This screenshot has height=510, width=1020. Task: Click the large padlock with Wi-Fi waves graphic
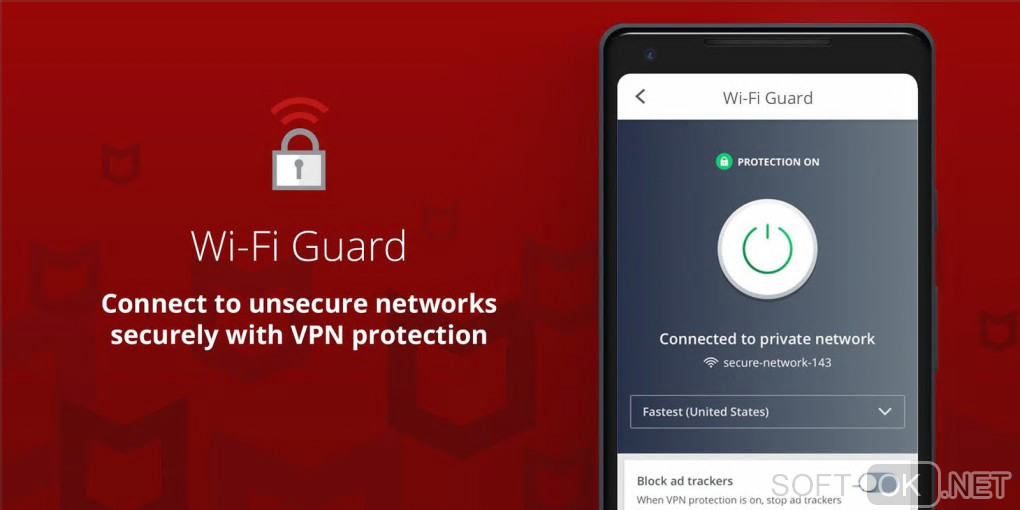tap(299, 144)
